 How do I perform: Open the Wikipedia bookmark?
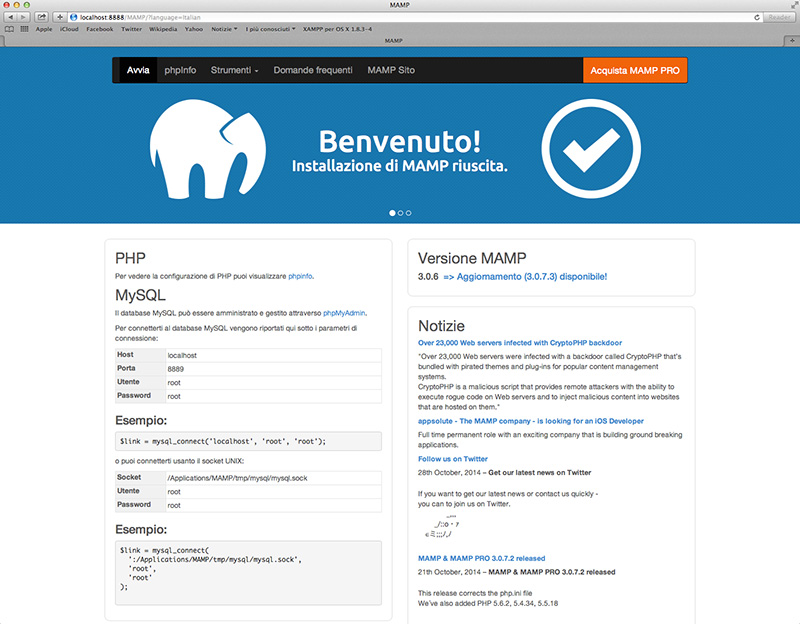tap(163, 29)
